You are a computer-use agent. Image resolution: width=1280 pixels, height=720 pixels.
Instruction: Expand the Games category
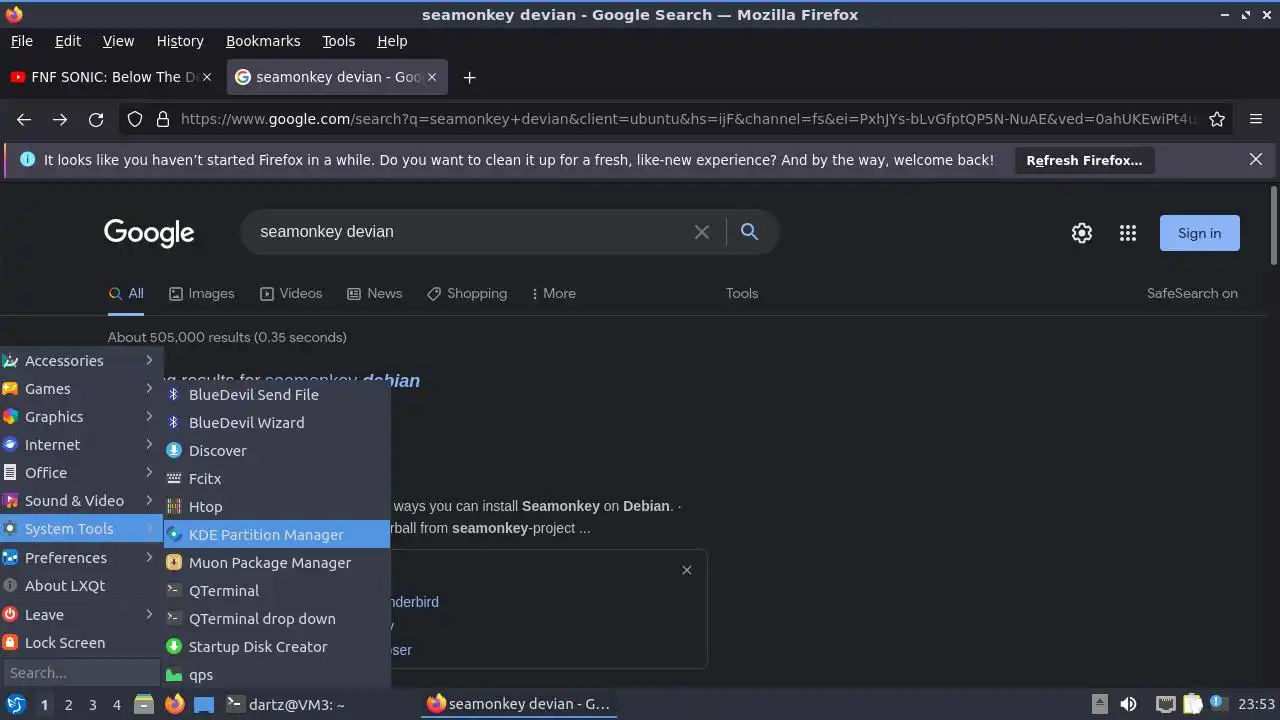(x=80, y=389)
